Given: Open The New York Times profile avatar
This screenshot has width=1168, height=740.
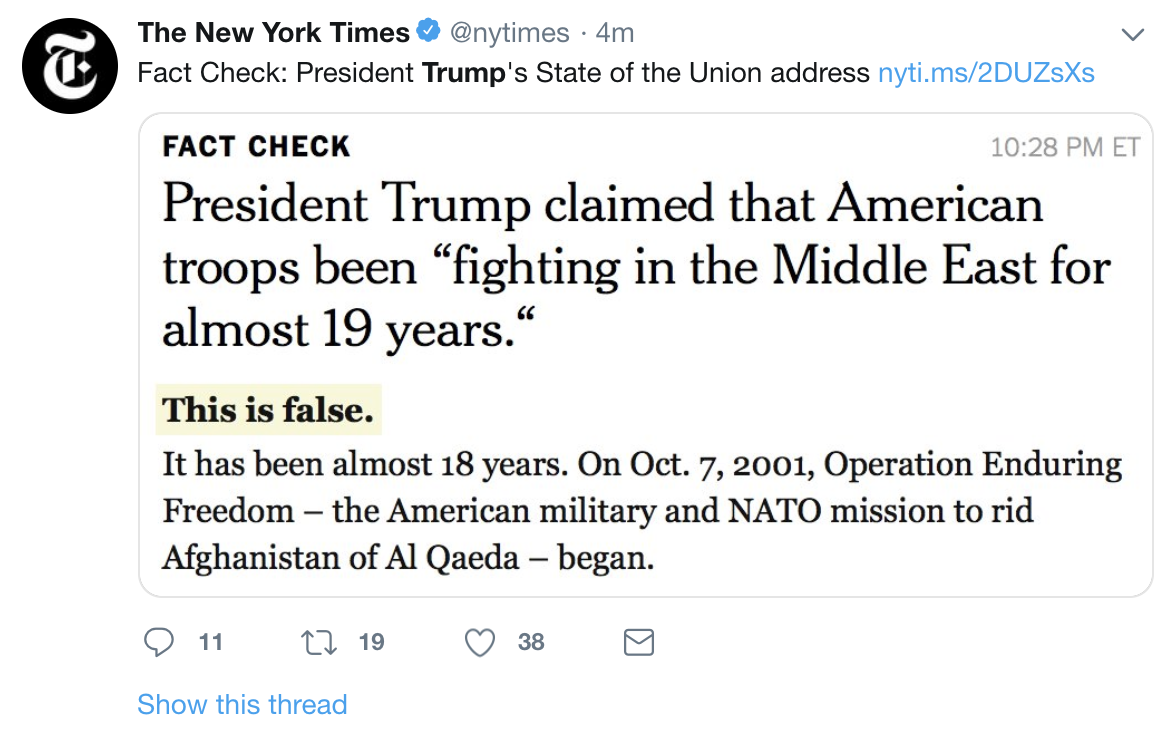Looking at the screenshot, I should (x=70, y=66).
